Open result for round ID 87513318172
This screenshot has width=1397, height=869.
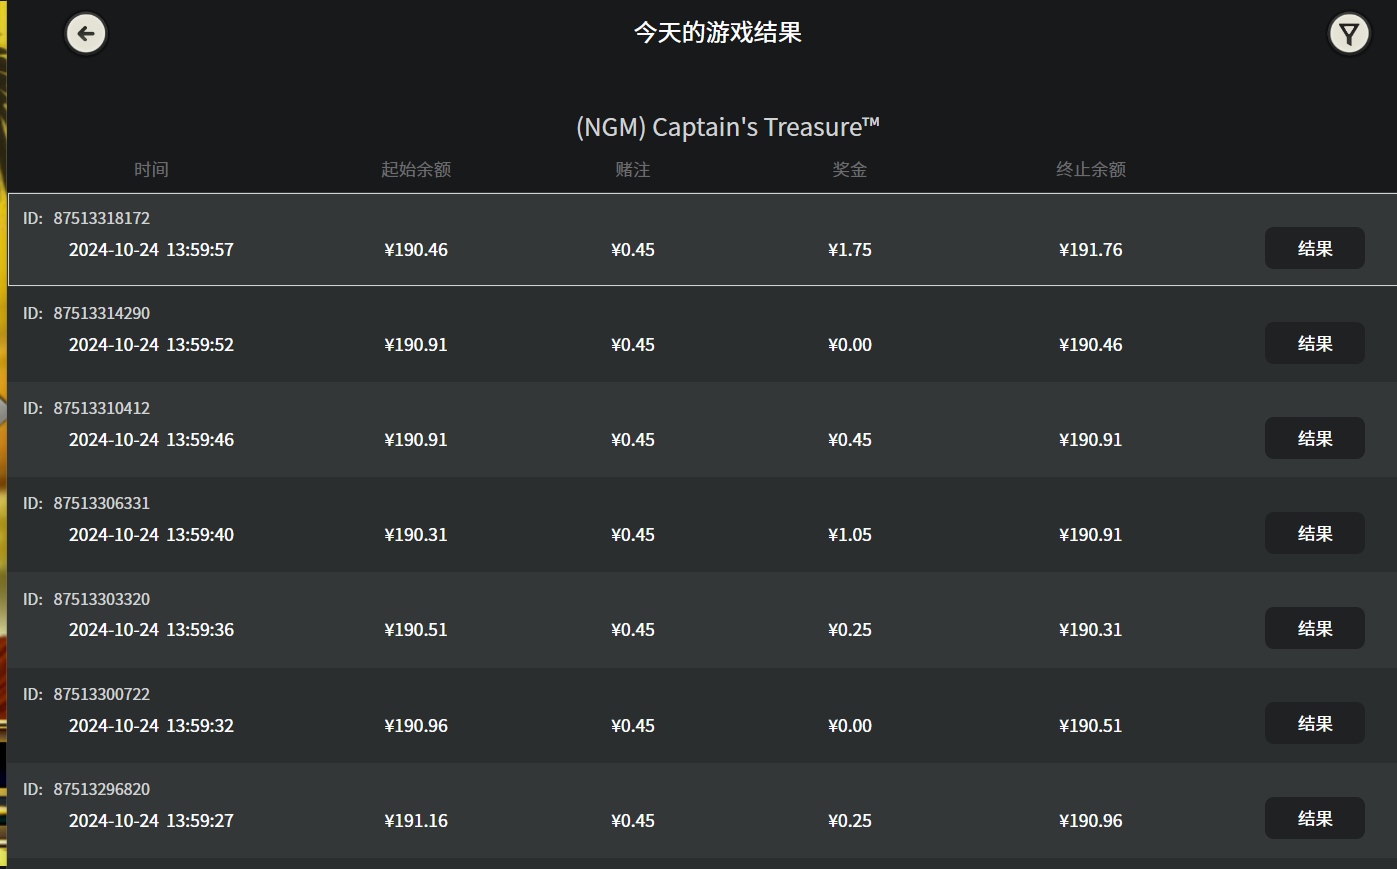(x=1314, y=249)
